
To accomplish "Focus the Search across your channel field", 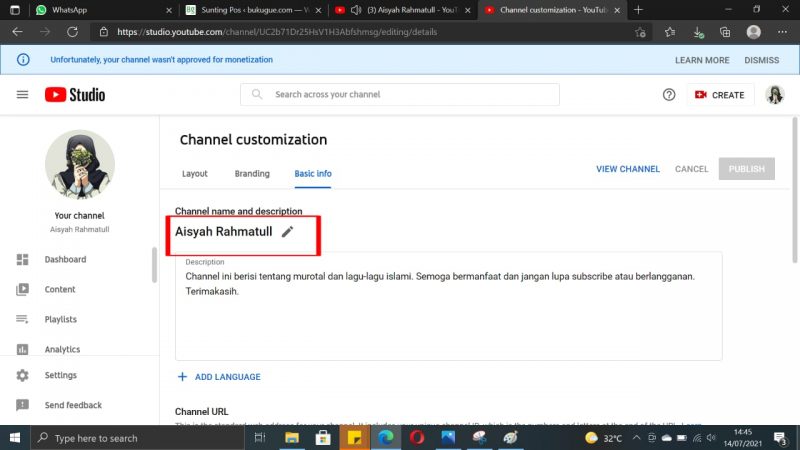I will click(x=399, y=94).
